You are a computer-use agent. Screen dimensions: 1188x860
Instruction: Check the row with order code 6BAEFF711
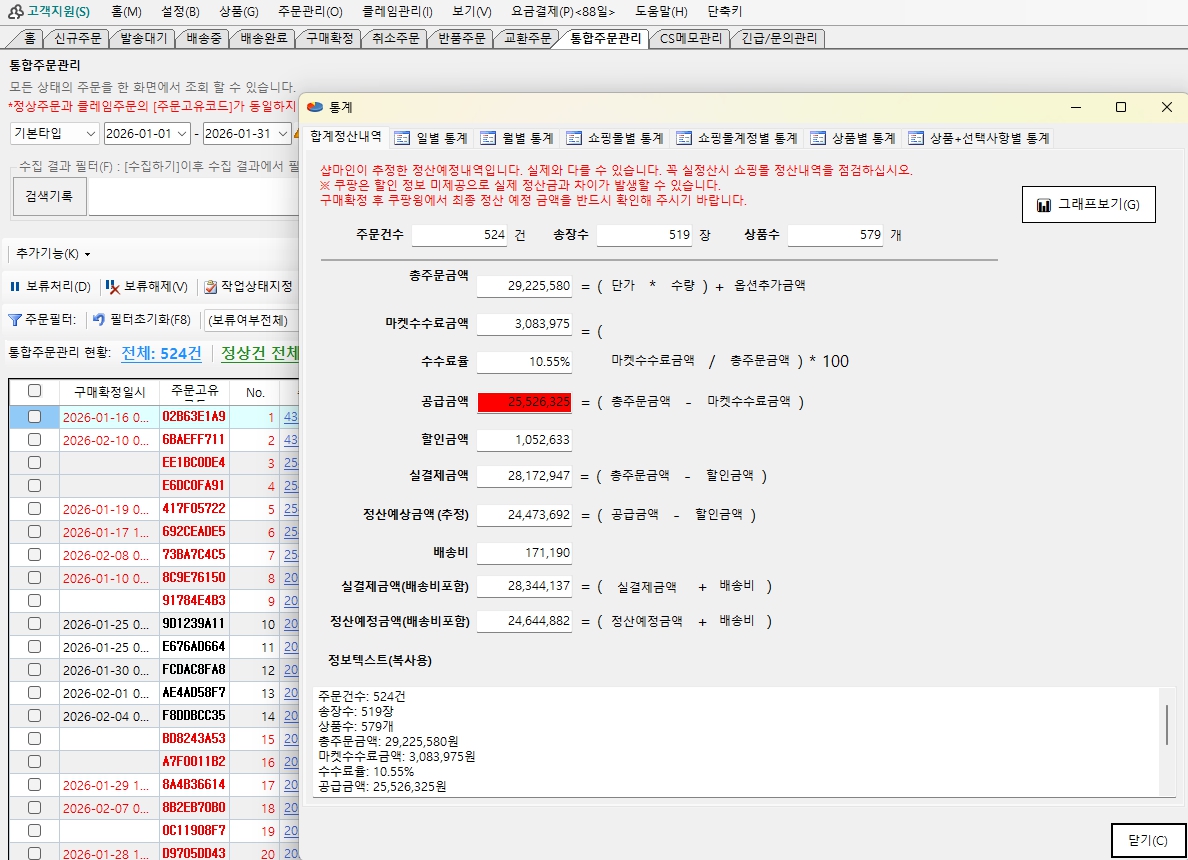point(34,439)
